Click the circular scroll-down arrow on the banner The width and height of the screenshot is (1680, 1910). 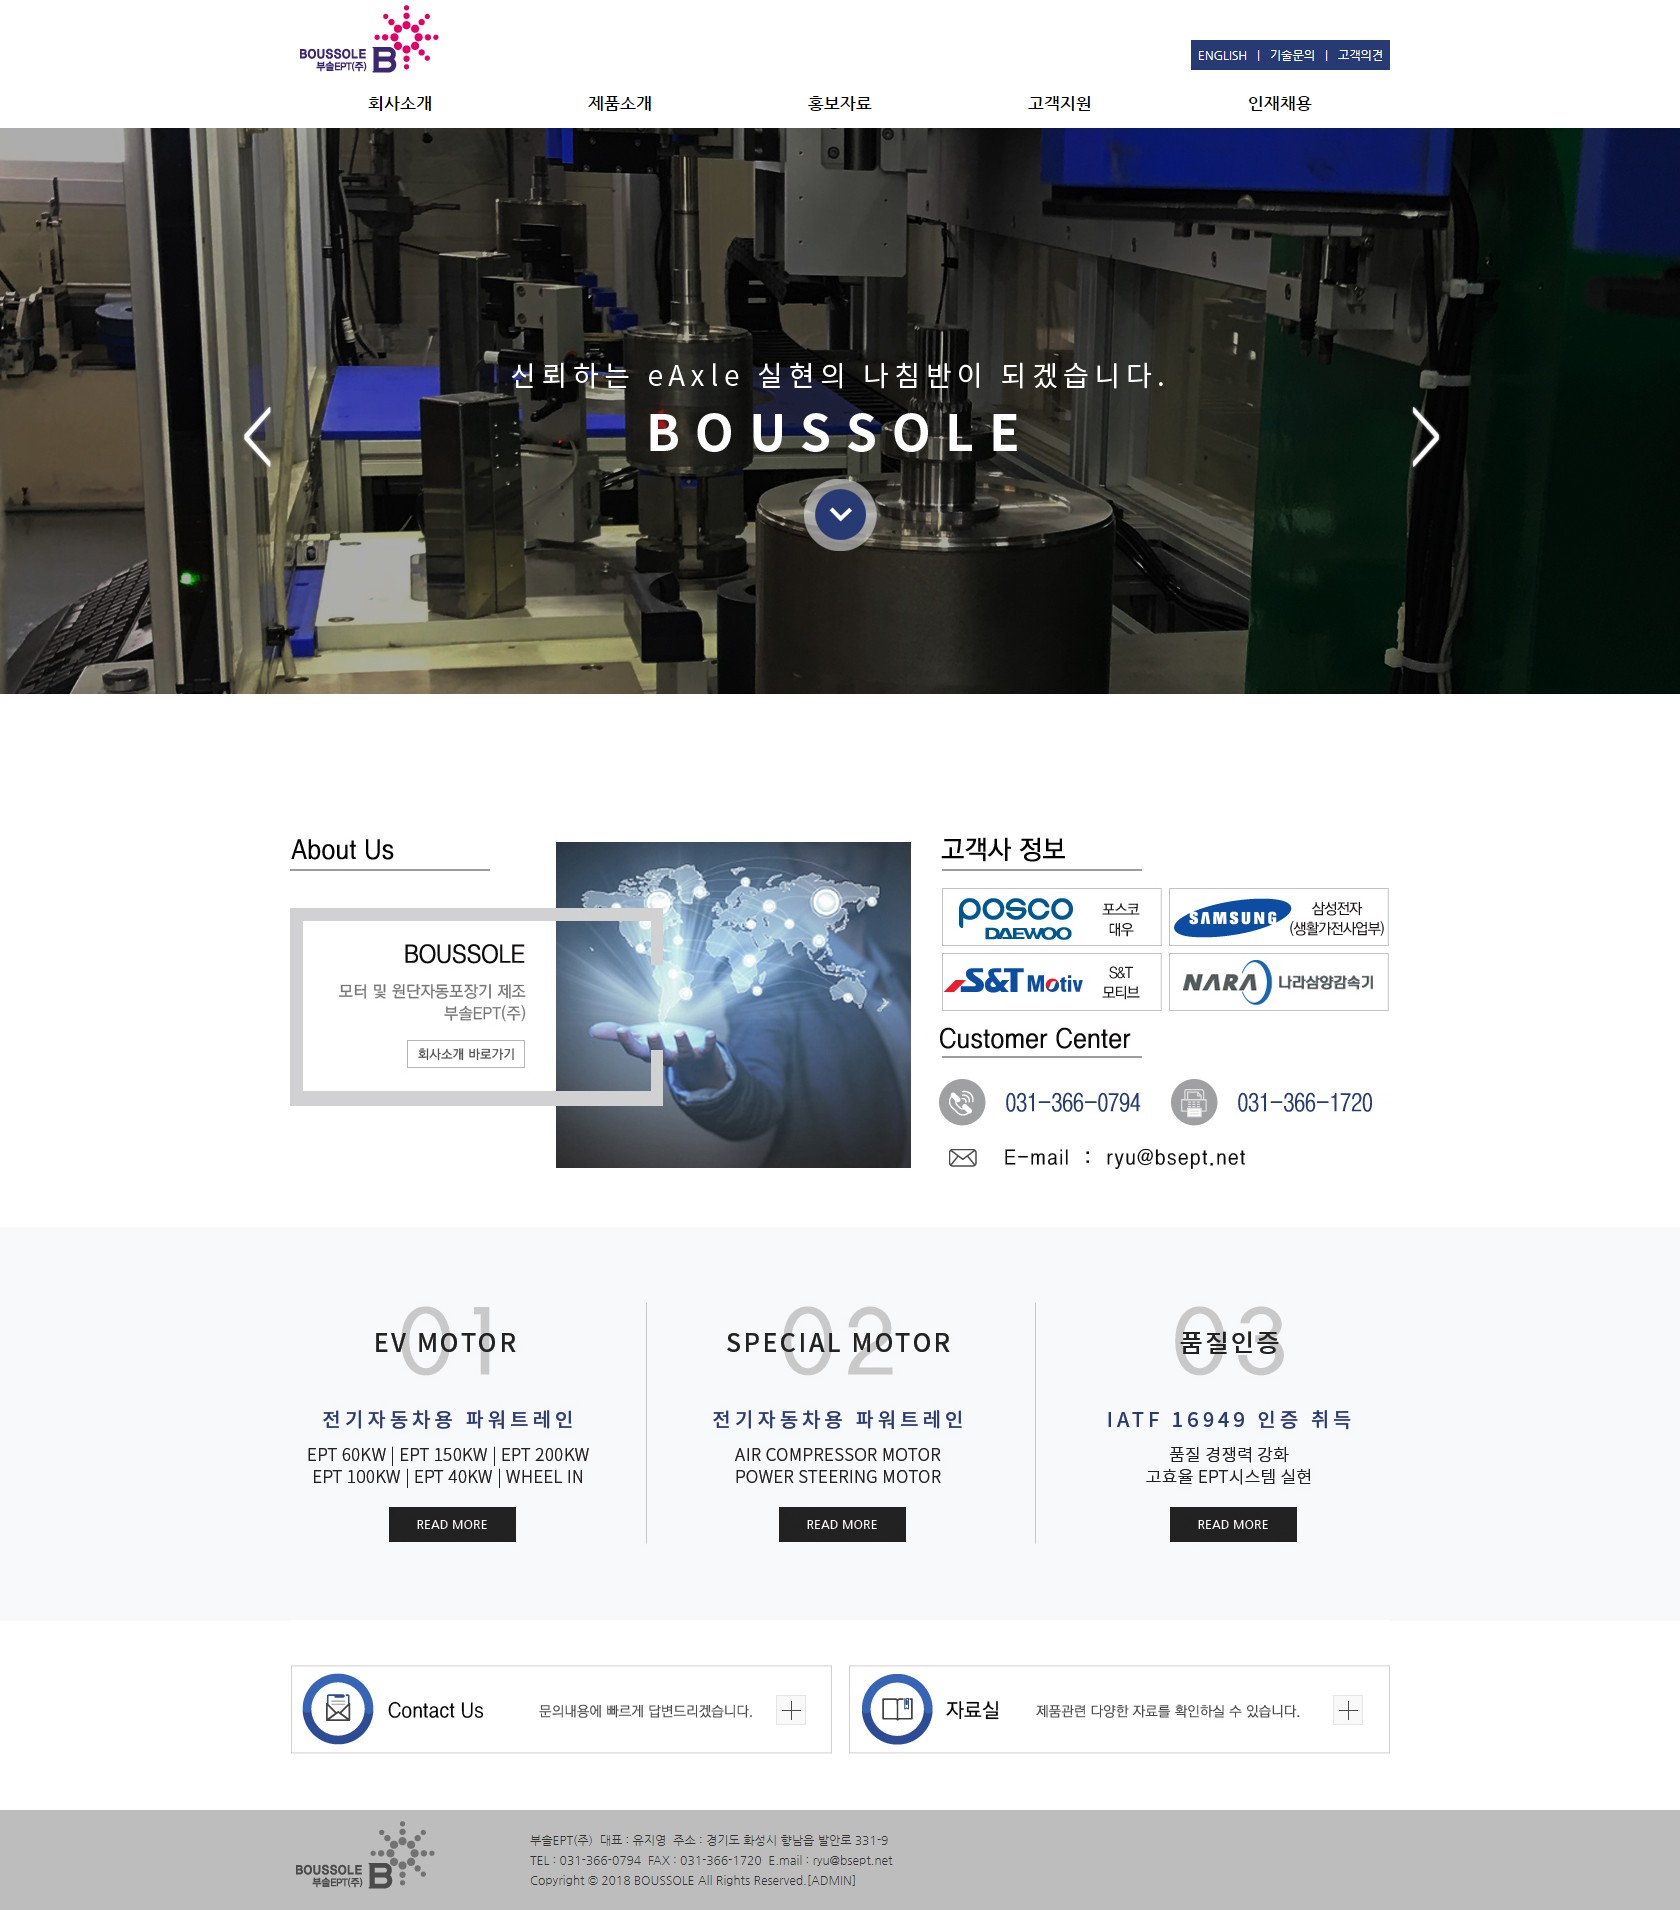click(840, 514)
